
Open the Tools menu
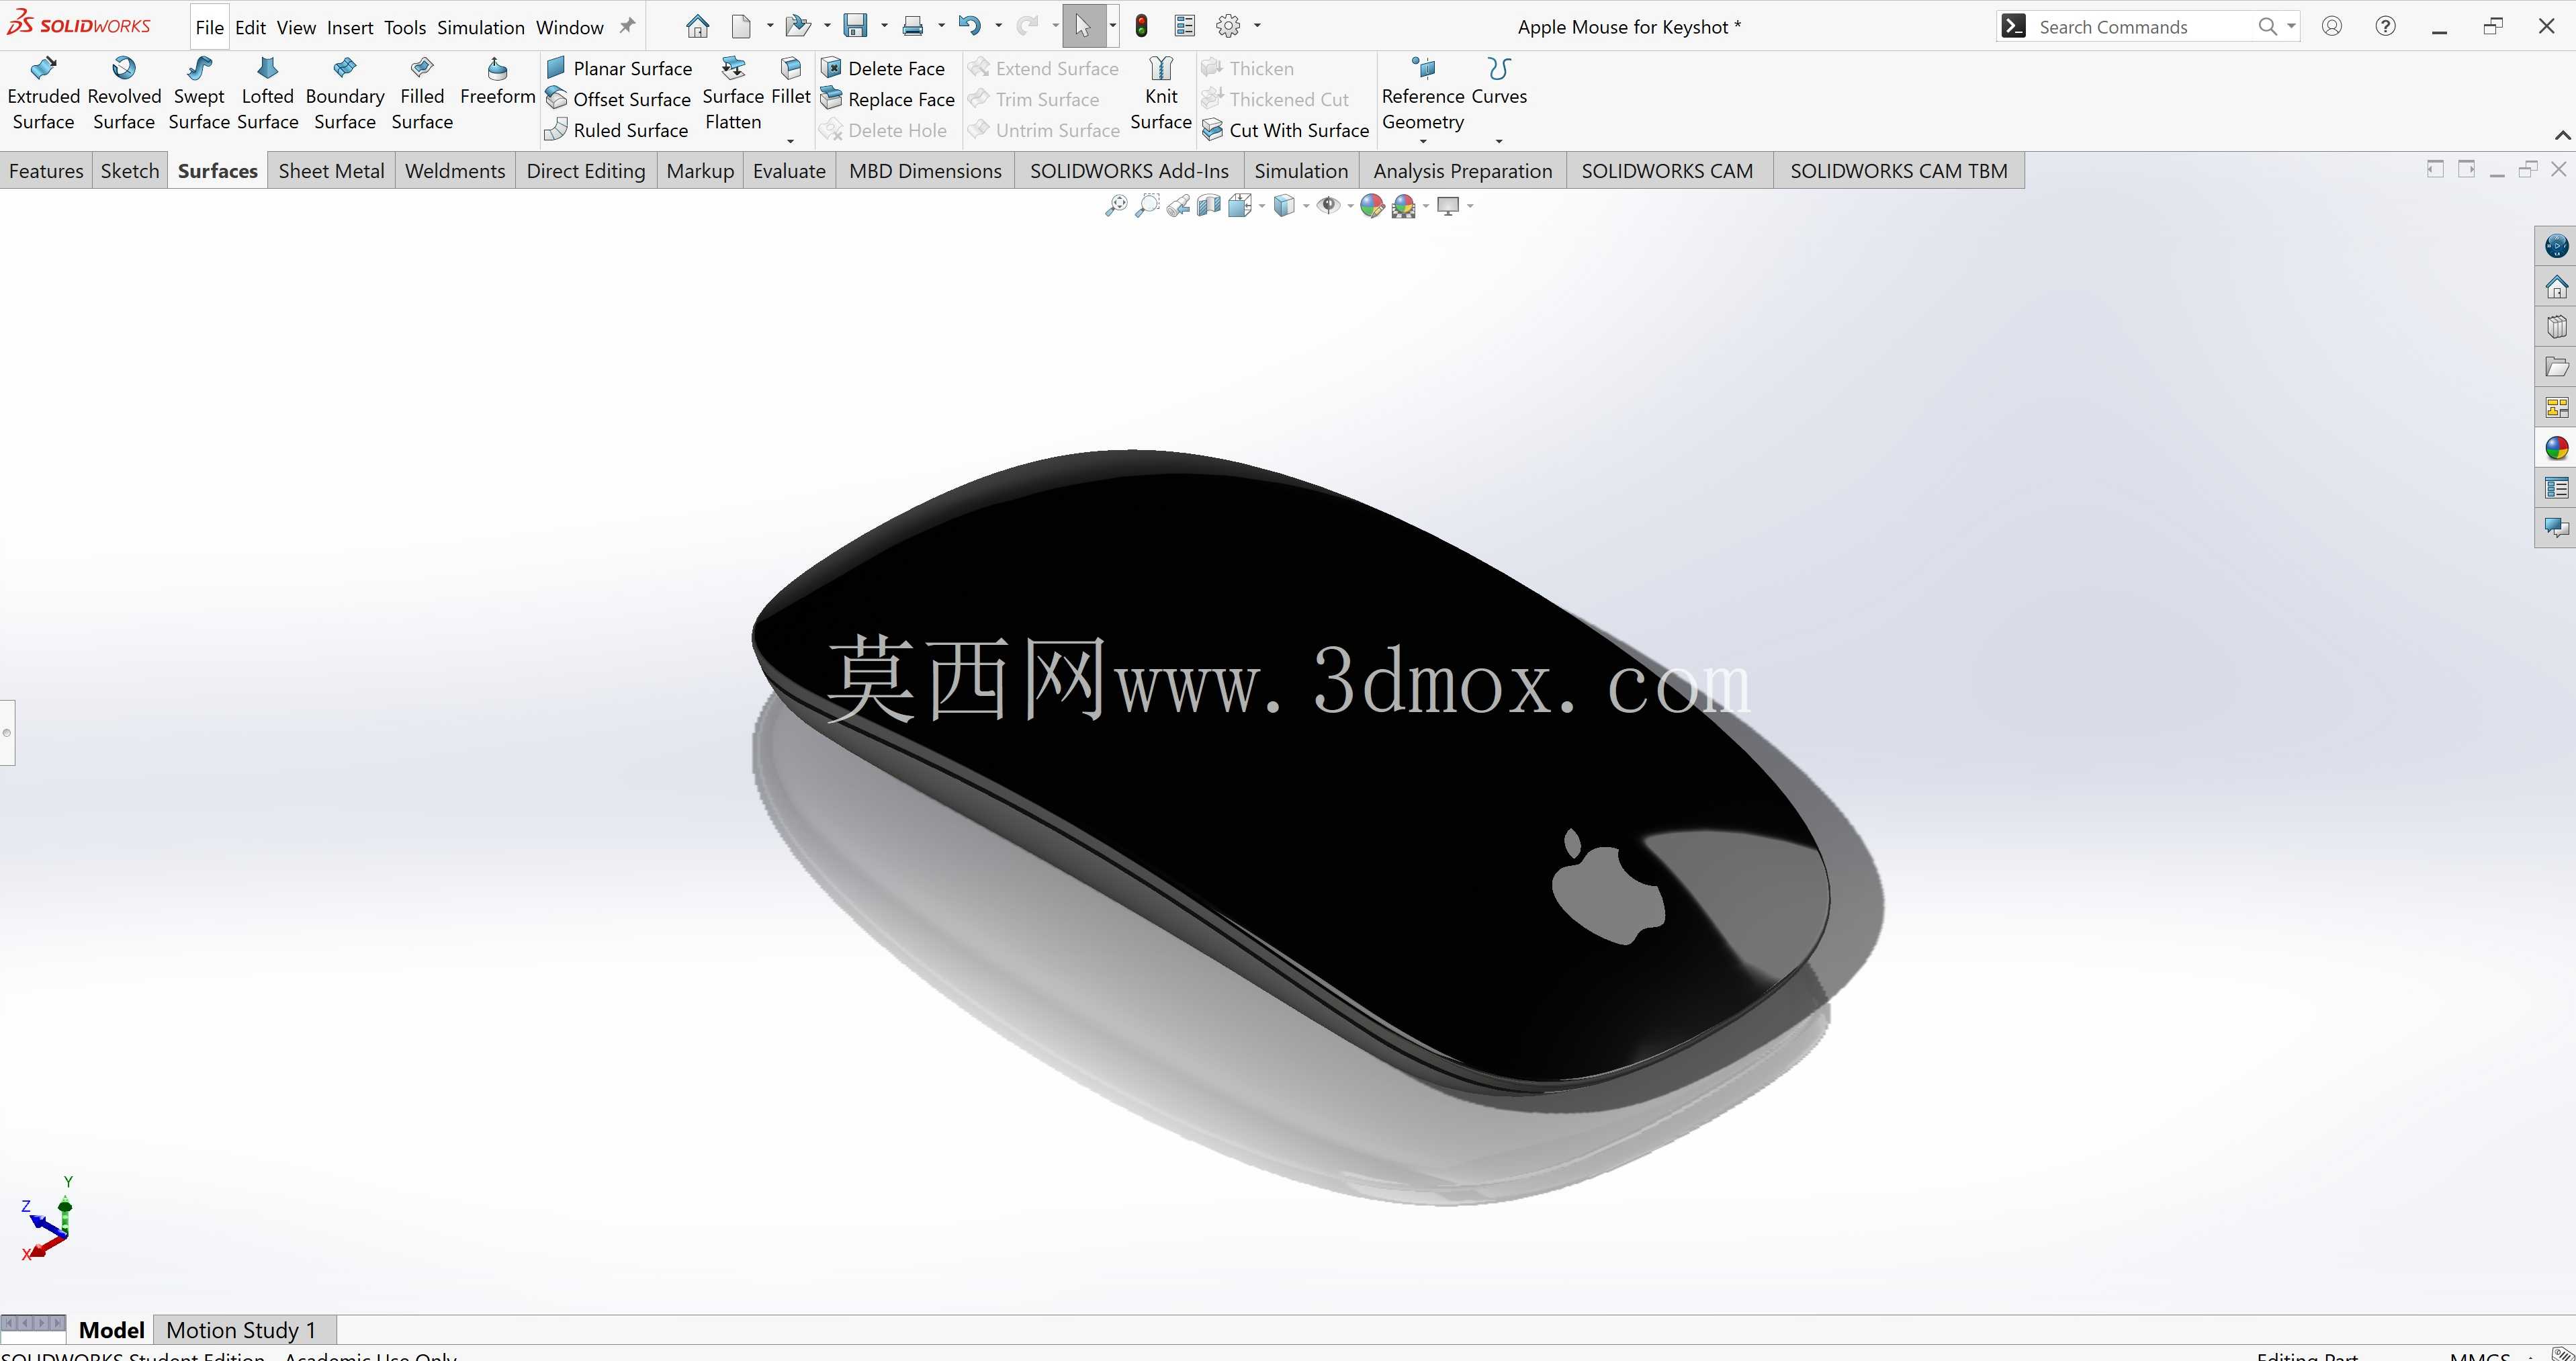(x=405, y=27)
